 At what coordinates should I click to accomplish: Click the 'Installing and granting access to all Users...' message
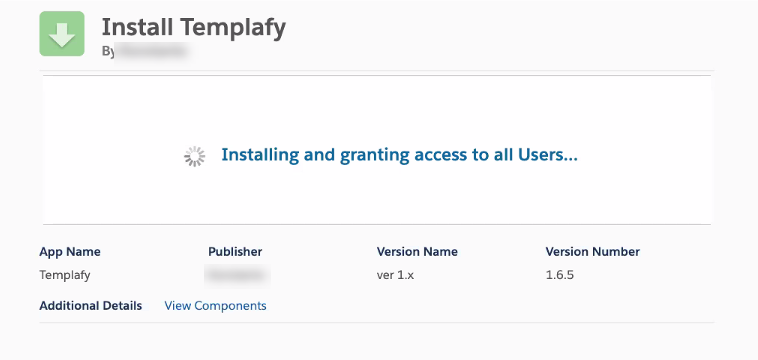[x=399, y=155]
